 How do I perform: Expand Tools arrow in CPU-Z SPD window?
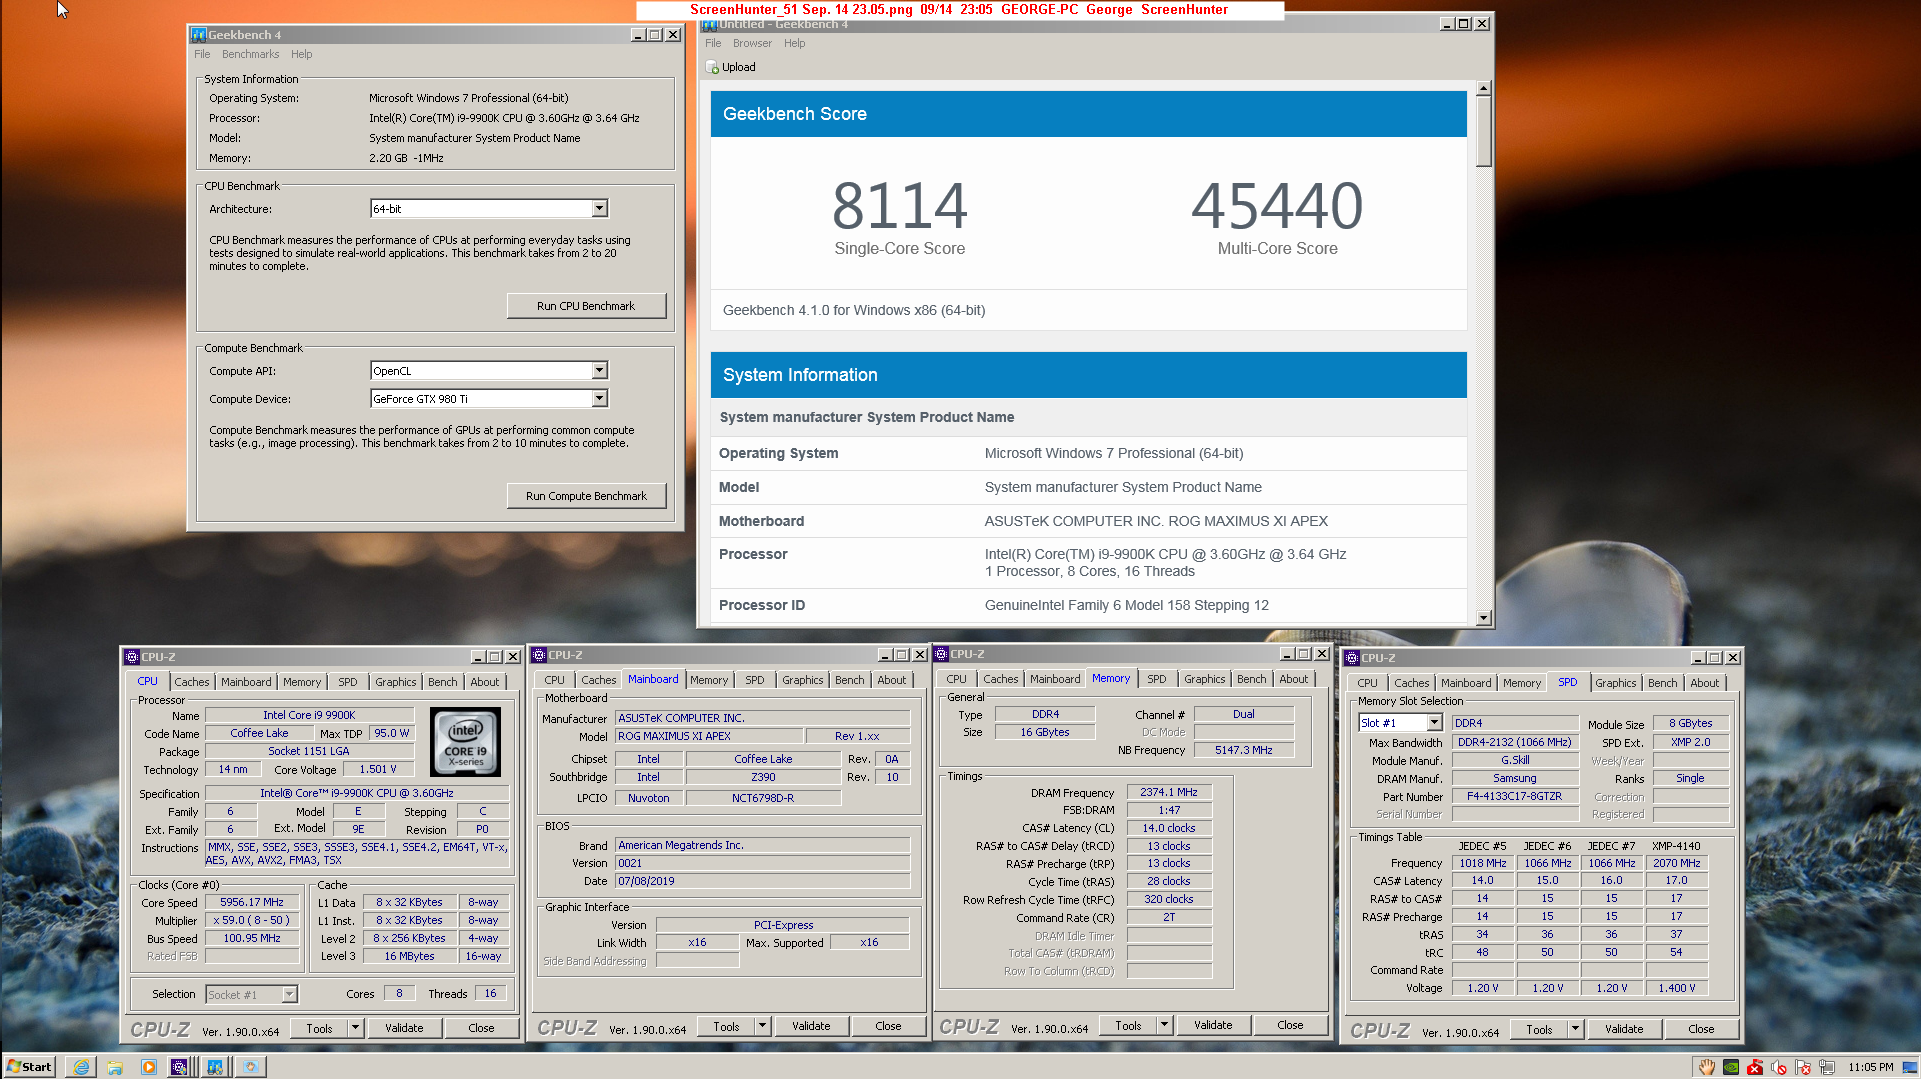tap(1575, 1029)
